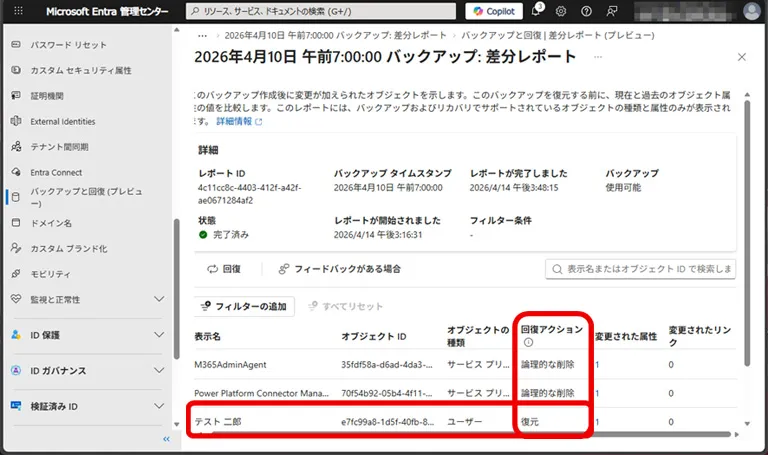Click the 回復アクション info icon
Screen dimensions: 768x455
[528, 342]
